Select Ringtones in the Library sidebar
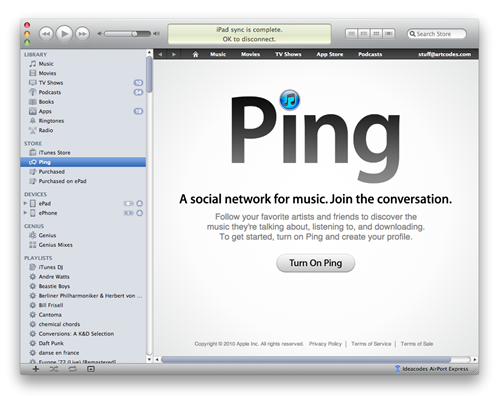 (x=83, y=121)
